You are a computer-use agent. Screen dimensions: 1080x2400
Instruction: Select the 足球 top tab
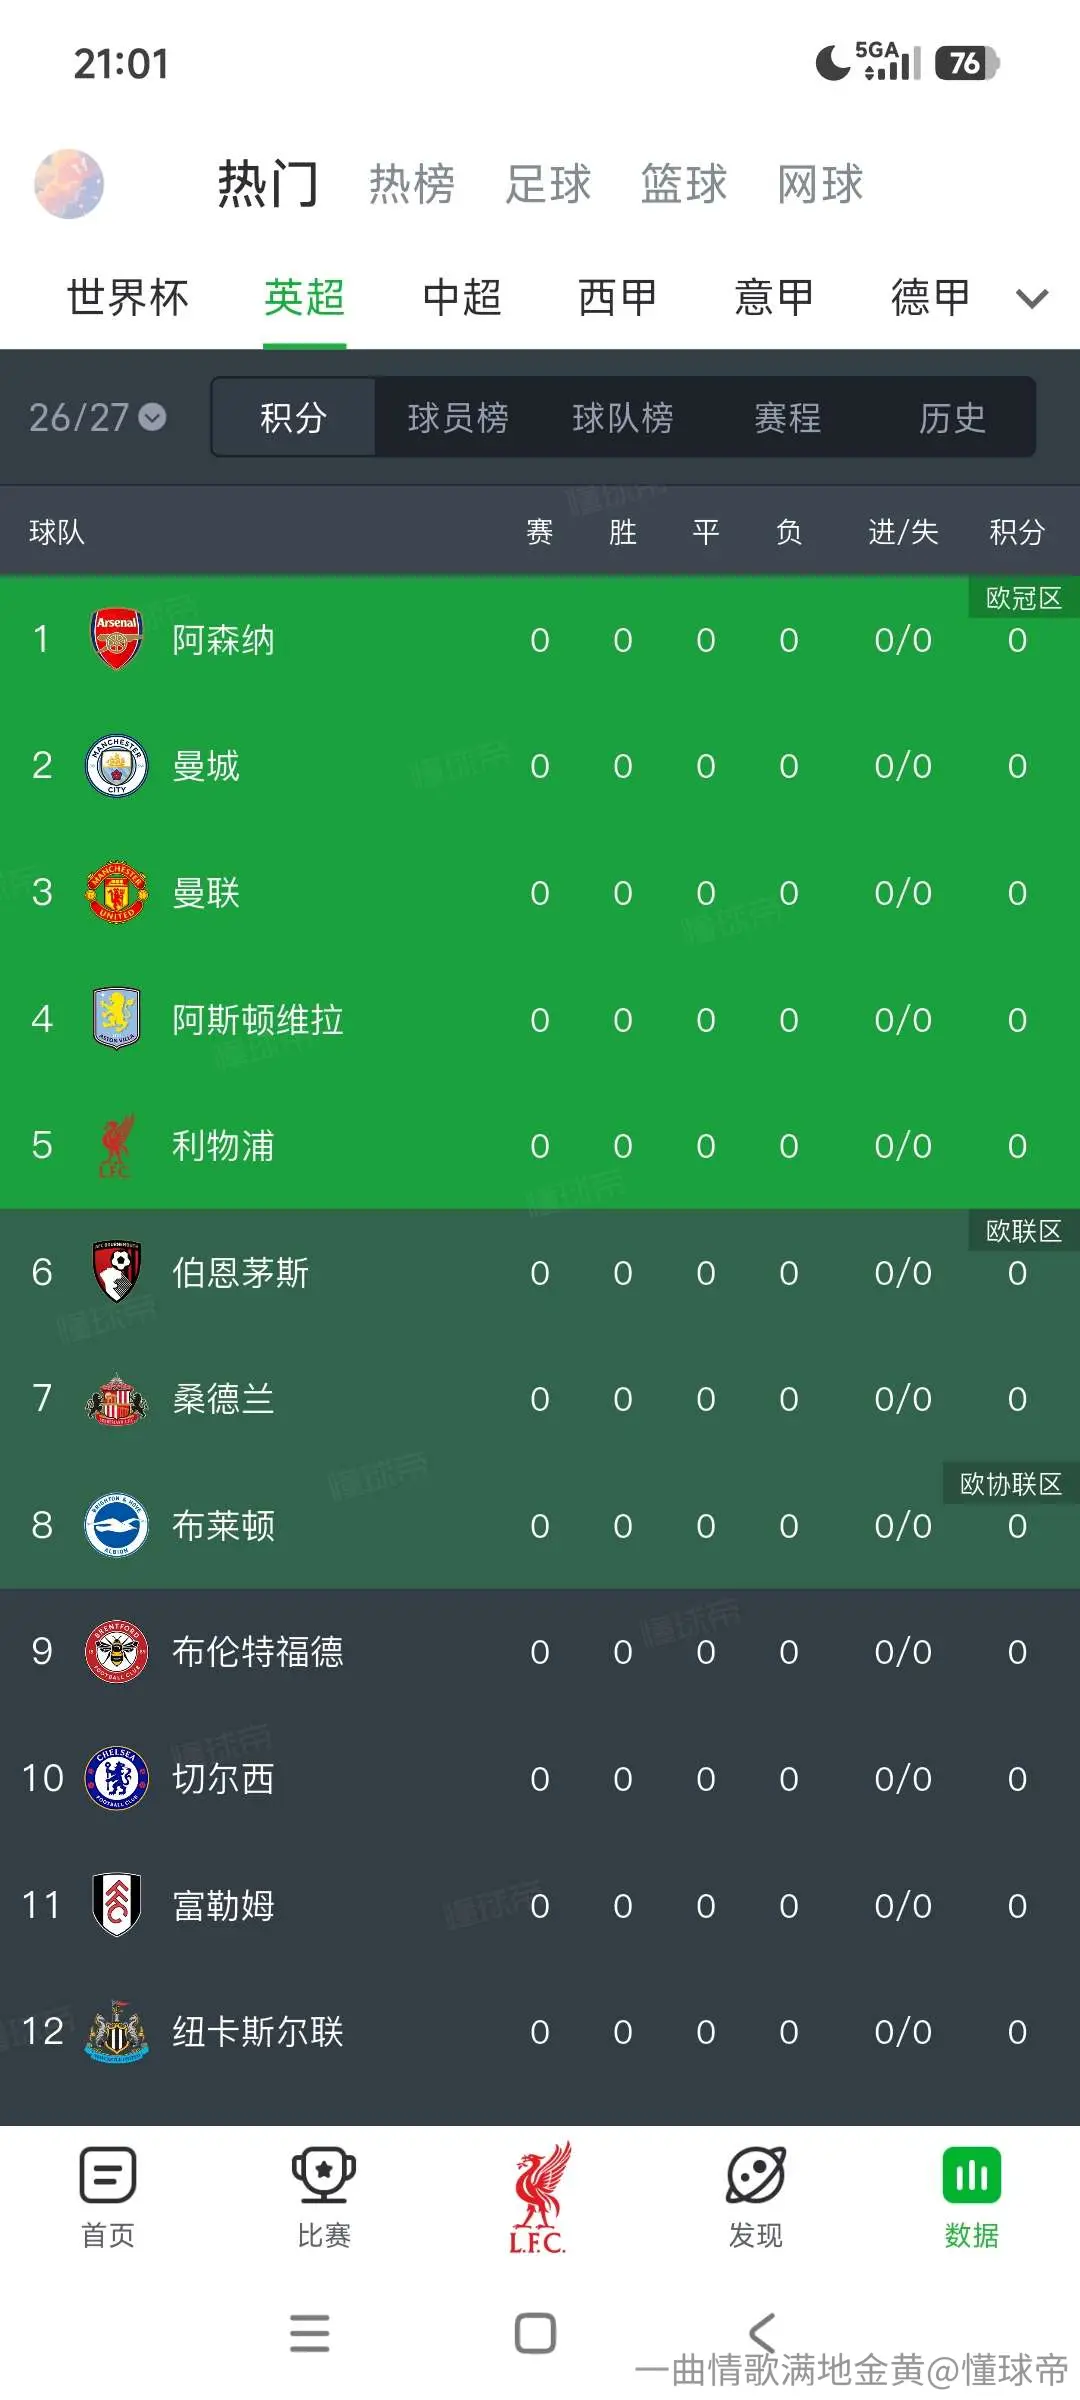548,184
